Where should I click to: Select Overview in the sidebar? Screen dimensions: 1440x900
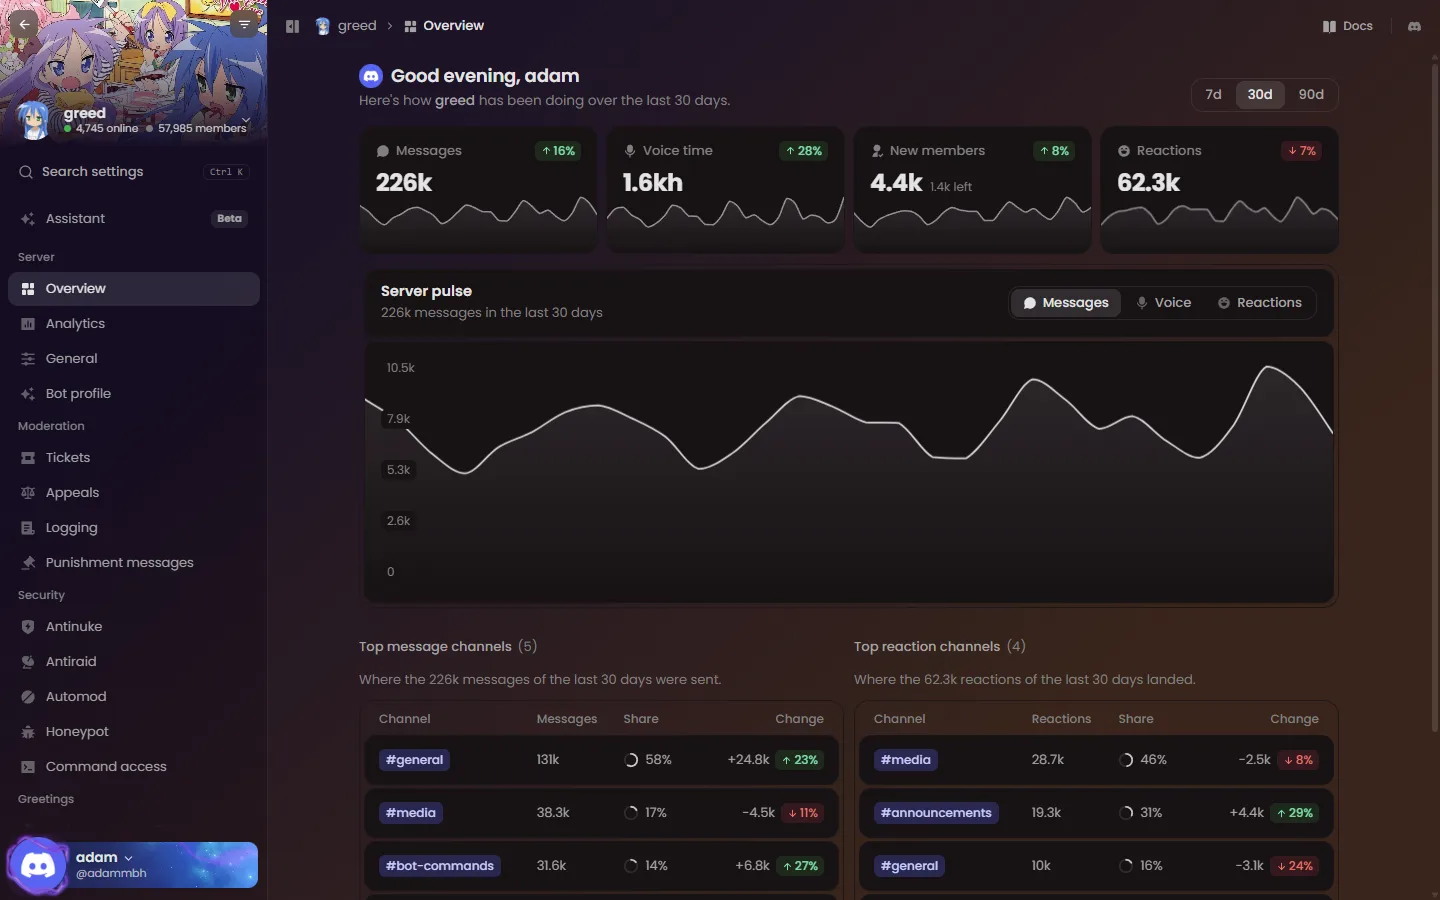pyautogui.click(x=133, y=289)
